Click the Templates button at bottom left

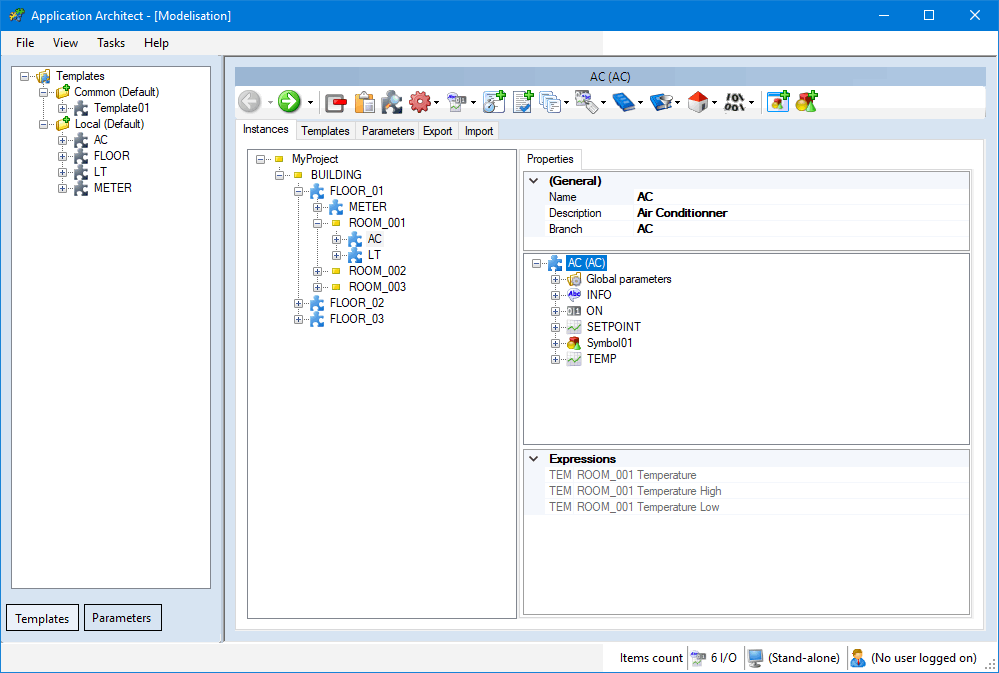[42, 618]
